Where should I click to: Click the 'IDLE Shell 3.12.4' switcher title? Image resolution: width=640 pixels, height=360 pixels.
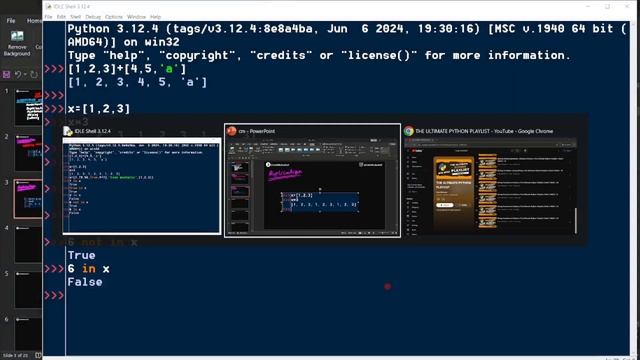click(x=93, y=131)
